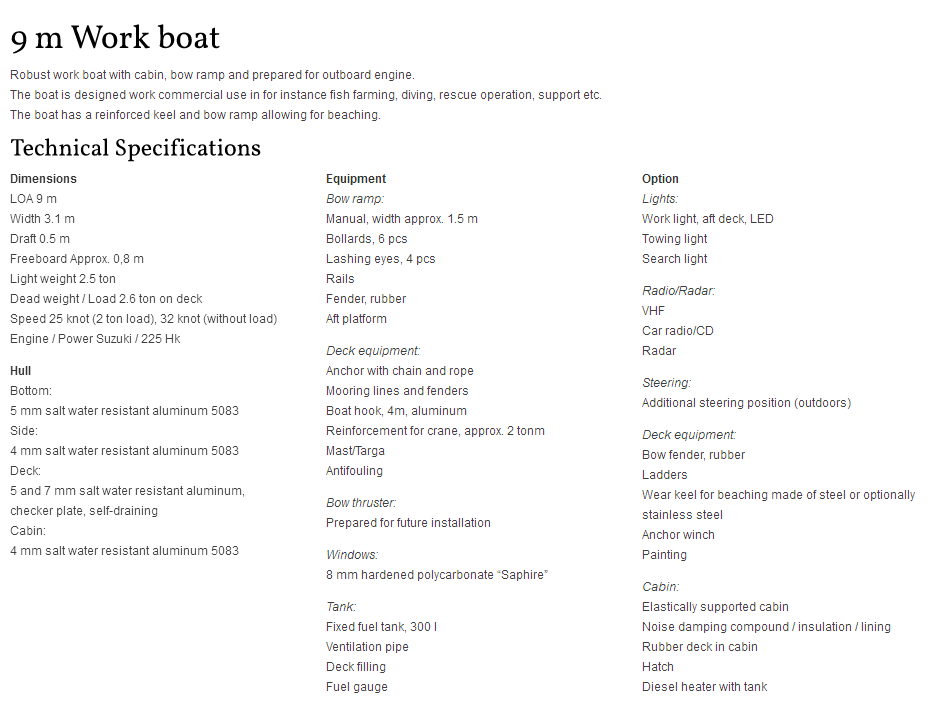This screenshot has width=935, height=707.
Task: Click the "Bow thruster:" subheading
Action: [358, 503]
